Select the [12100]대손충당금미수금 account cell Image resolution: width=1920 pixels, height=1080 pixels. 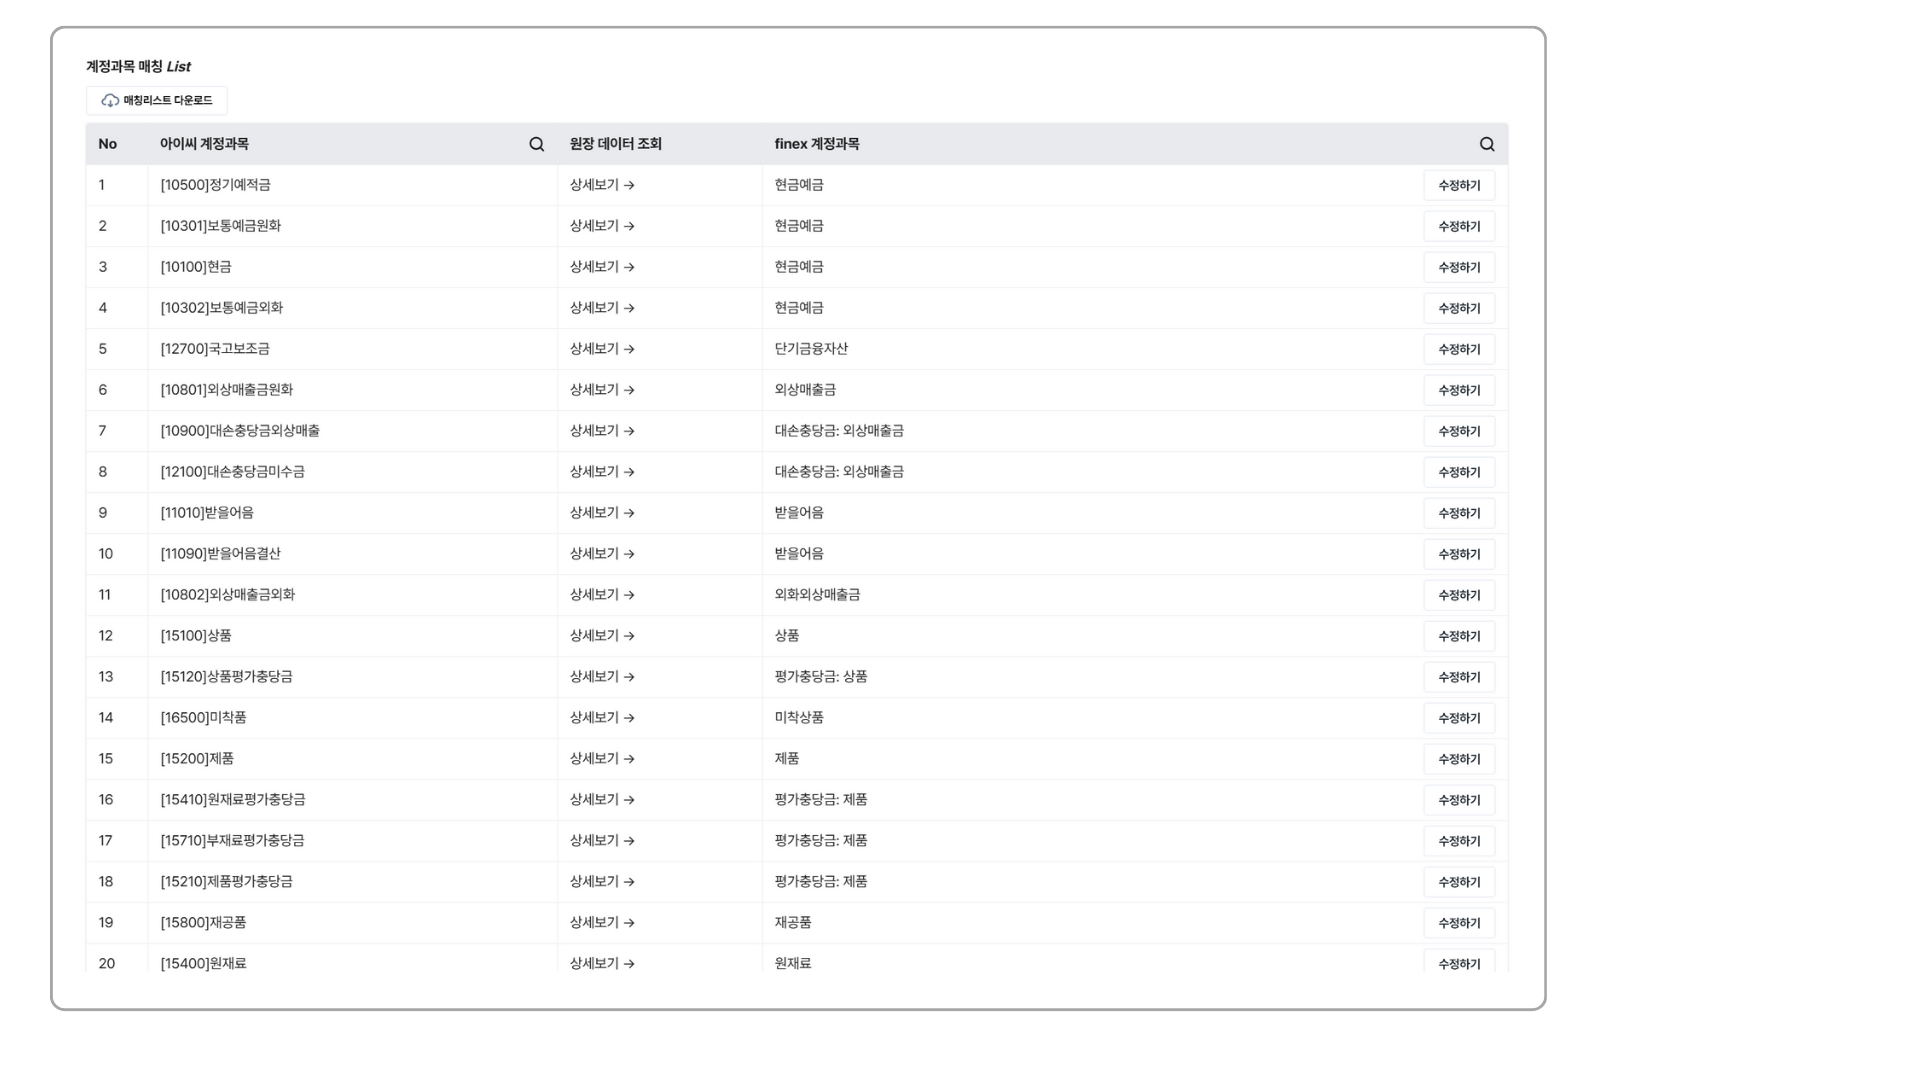232,472
